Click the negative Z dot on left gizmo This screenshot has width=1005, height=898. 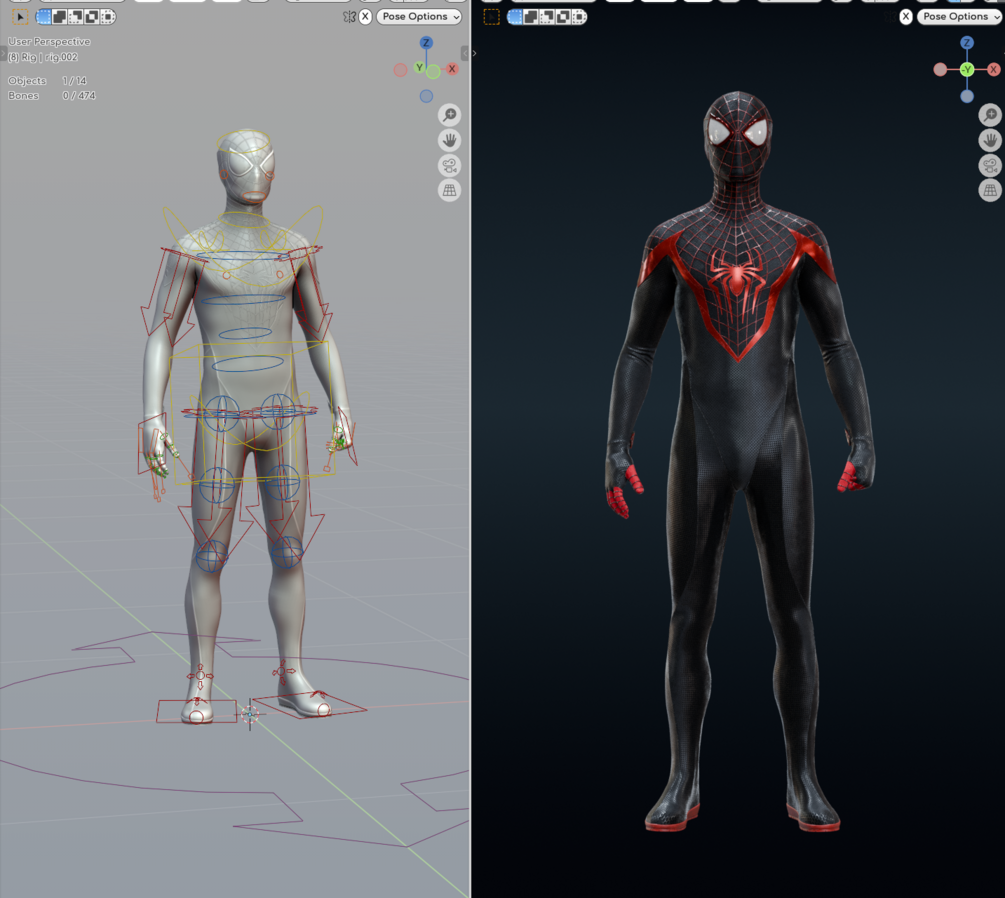click(x=426, y=96)
